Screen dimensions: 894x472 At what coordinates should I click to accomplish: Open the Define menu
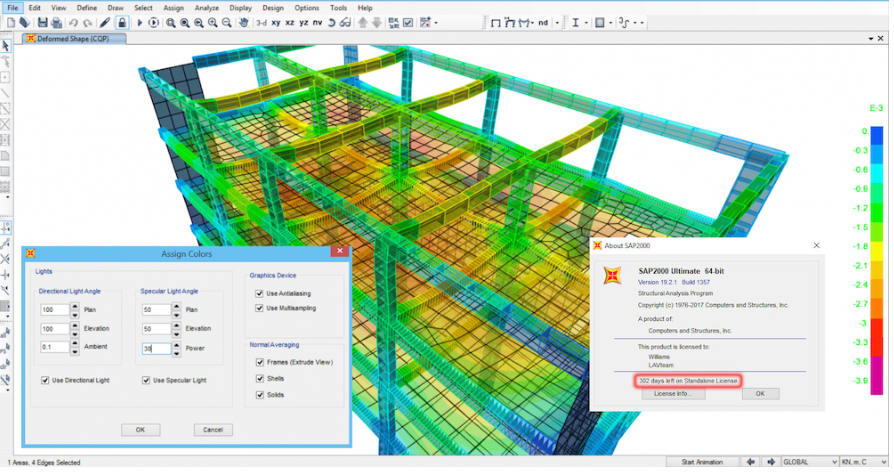pos(87,8)
